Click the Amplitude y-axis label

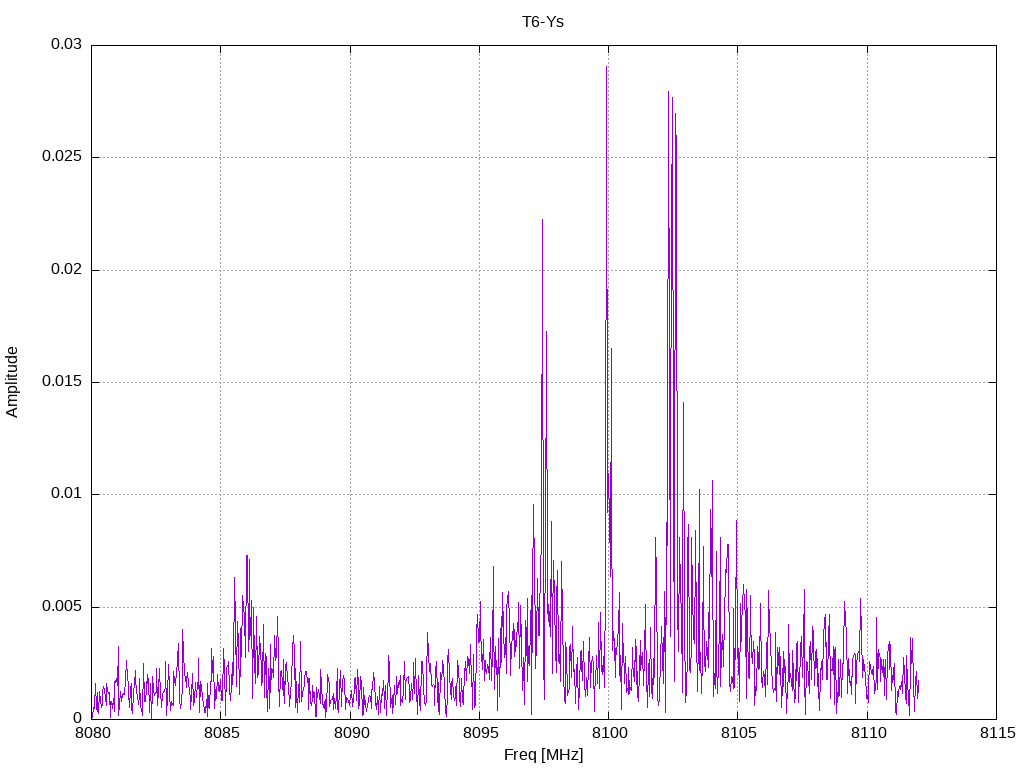point(12,382)
